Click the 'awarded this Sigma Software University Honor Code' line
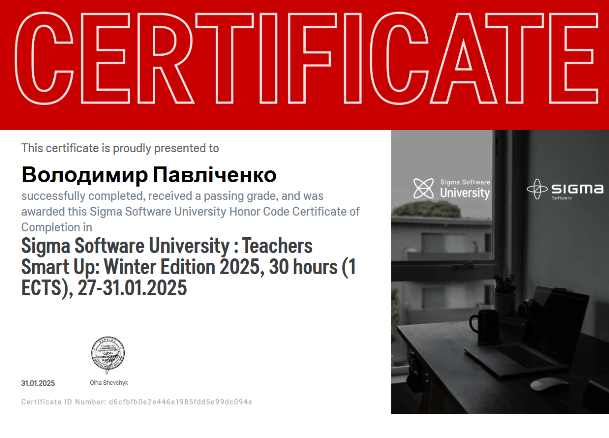This screenshot has height=438, width=609. 190,212
